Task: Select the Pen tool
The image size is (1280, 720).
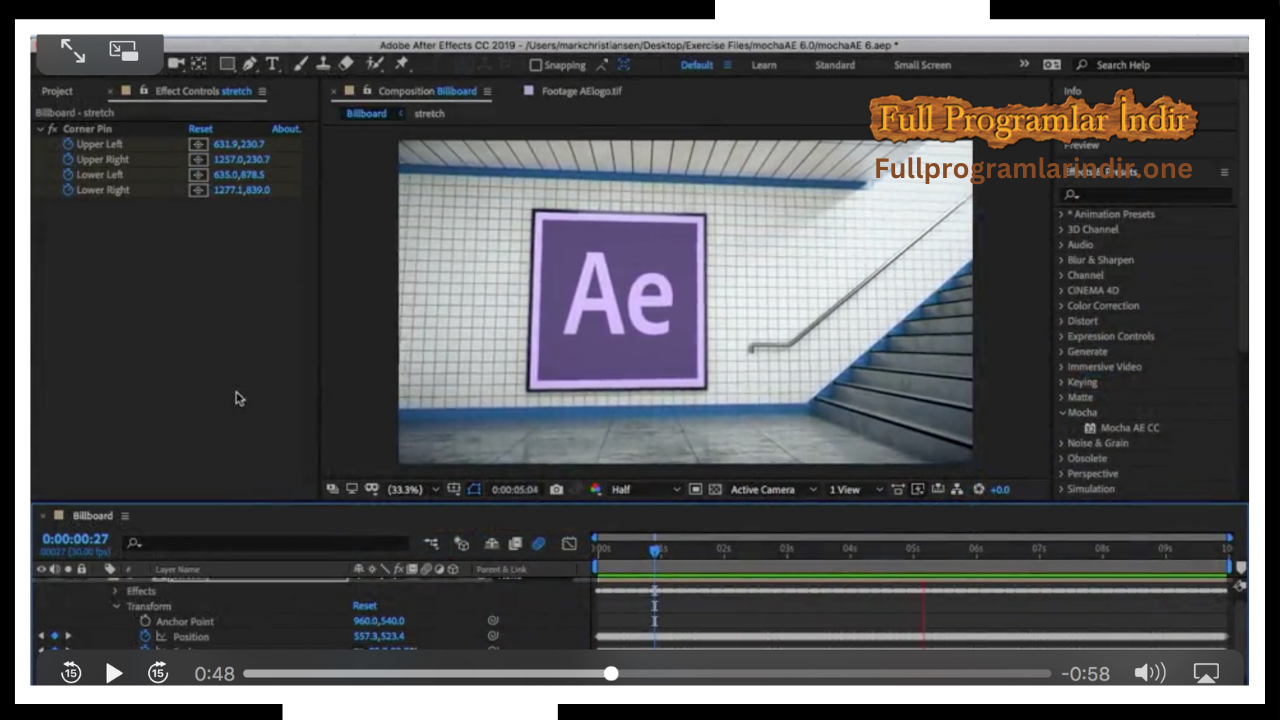Action: [x=249, y=64]
